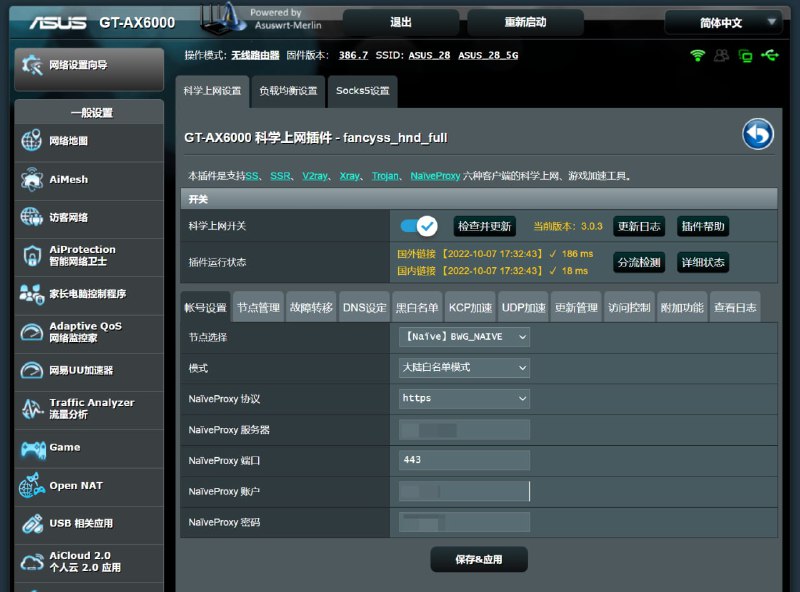The height and width of the screenshot is (592, 800).
Task: Switch to Socks5设置 tab
Action: 363,91
